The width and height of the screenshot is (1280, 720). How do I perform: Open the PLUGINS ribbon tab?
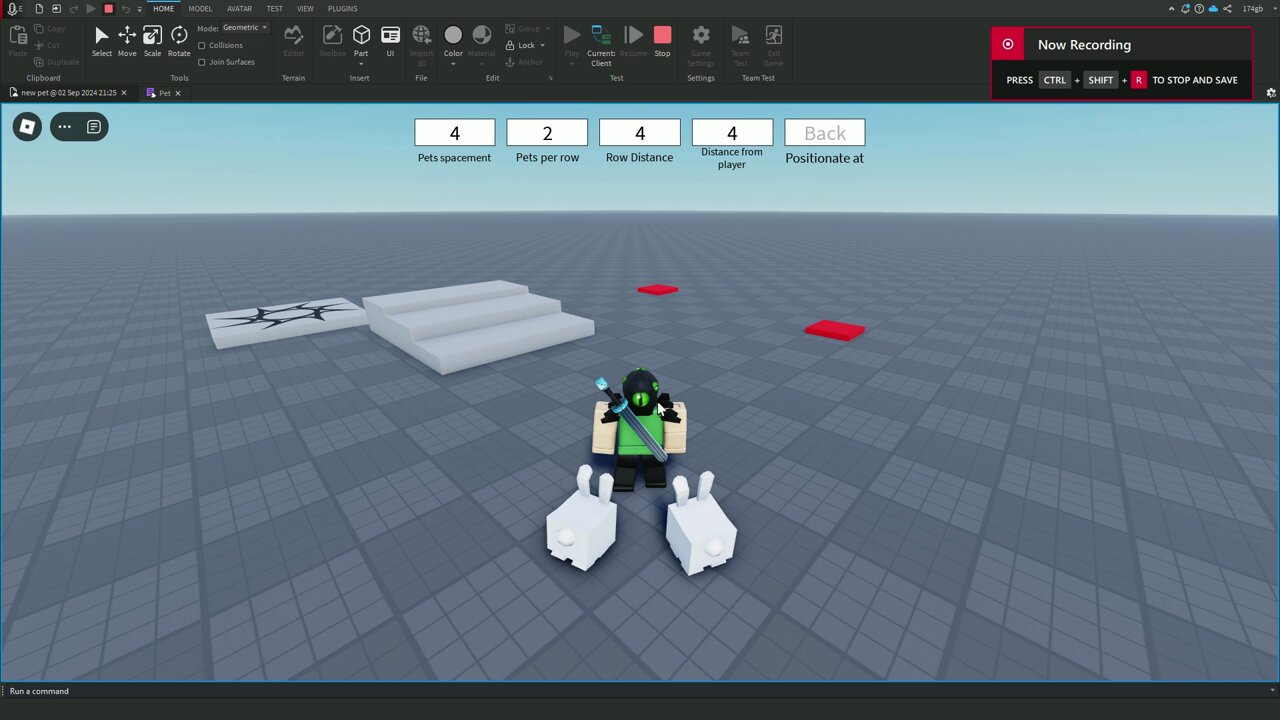(343, 9)
